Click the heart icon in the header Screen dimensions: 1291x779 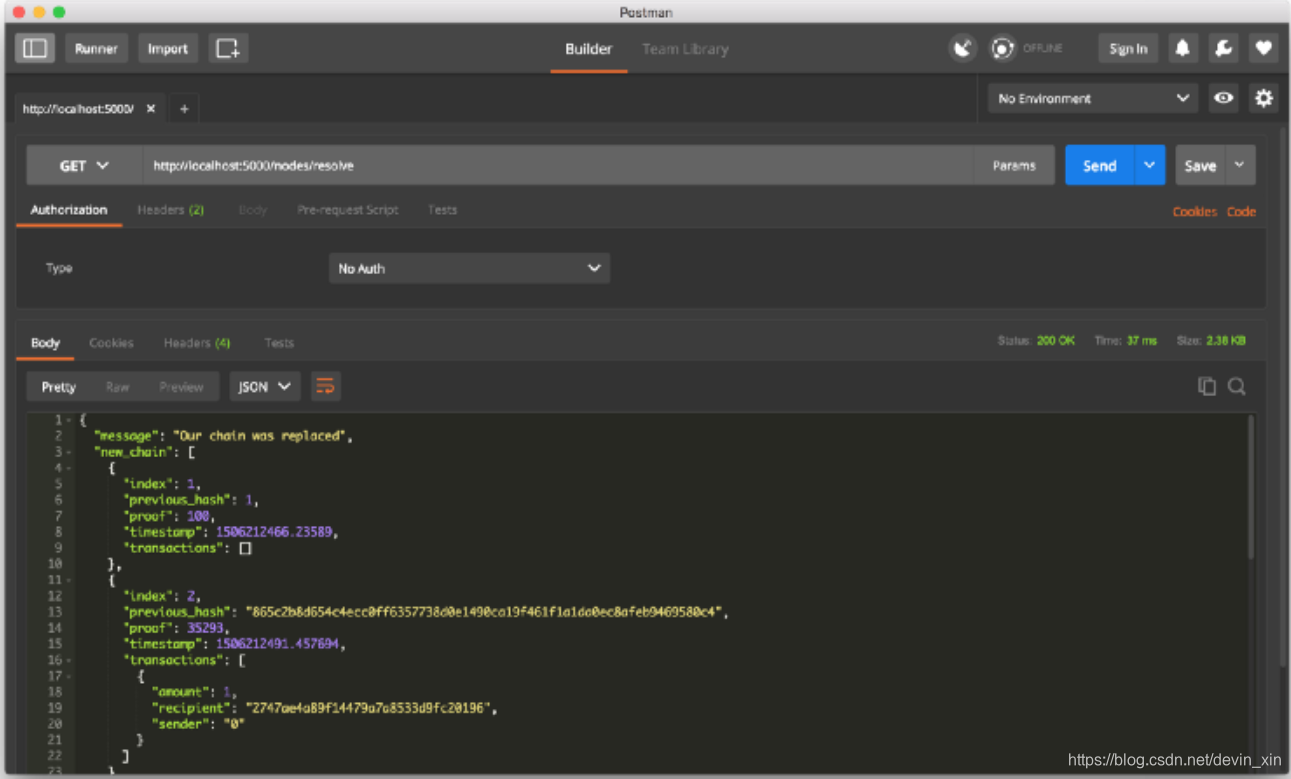pos(1264,48)
